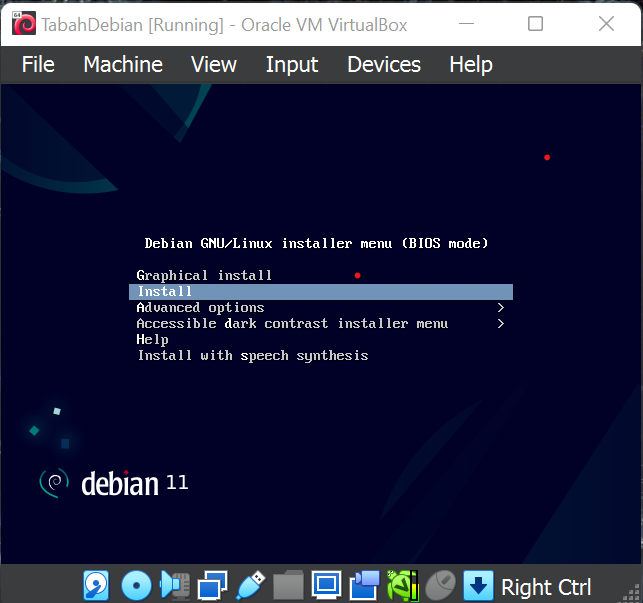Open the Input menu
This screenshot has width=643, height=603.
[x=292, y=65]
